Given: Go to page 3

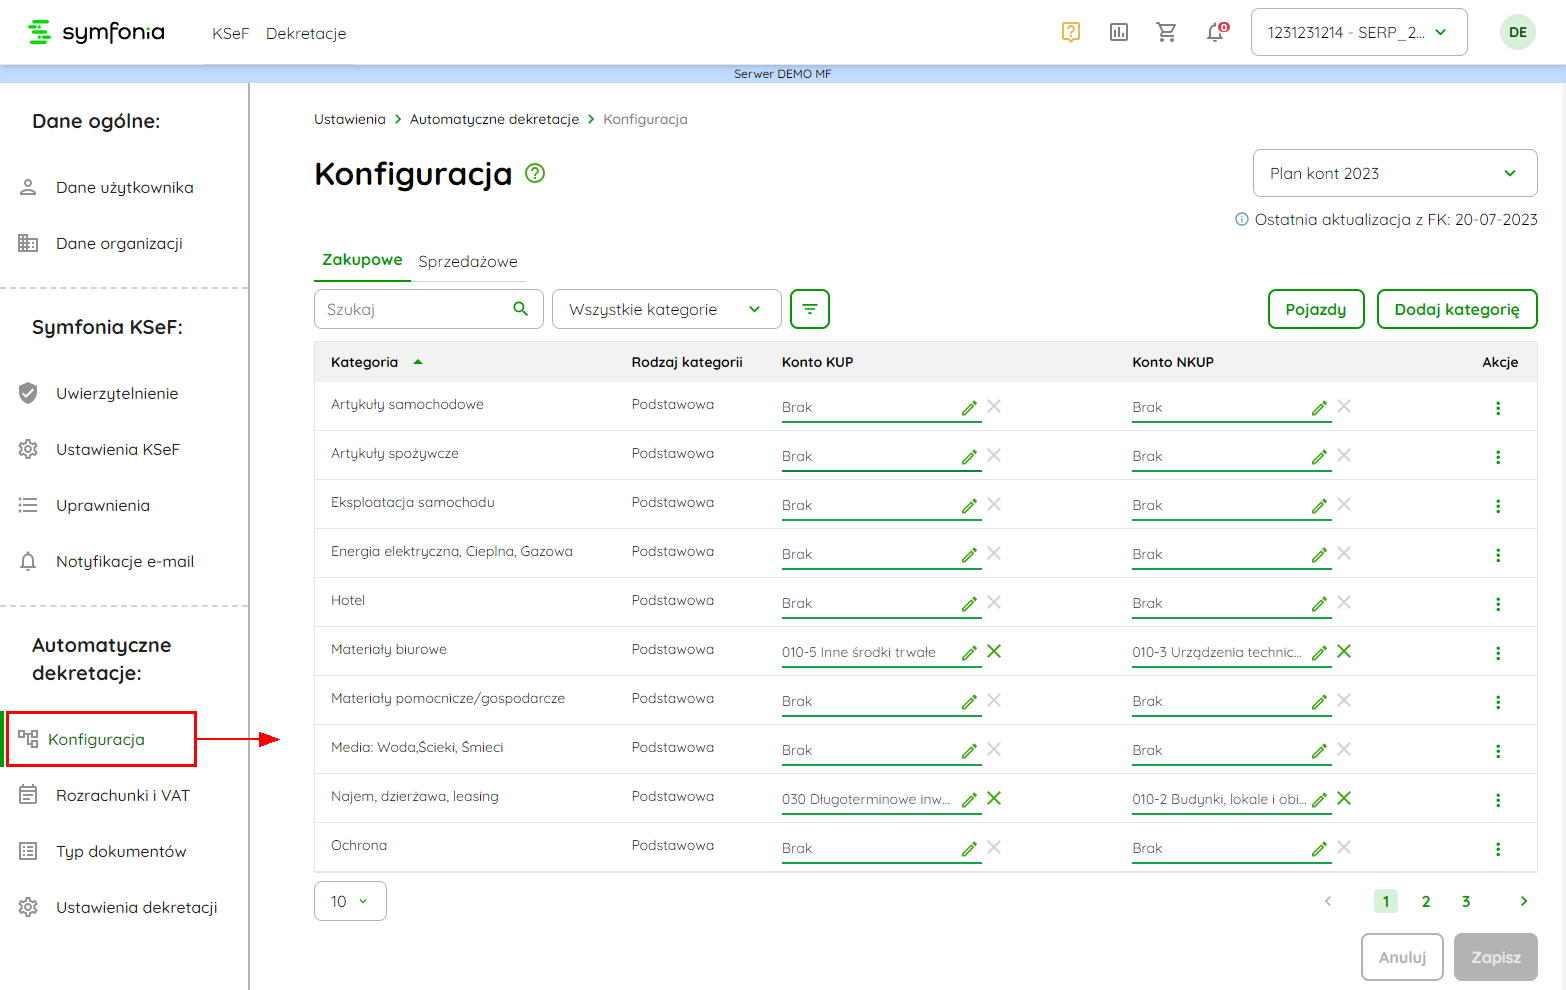Looking at the screenshot, I should (1466, 901).
